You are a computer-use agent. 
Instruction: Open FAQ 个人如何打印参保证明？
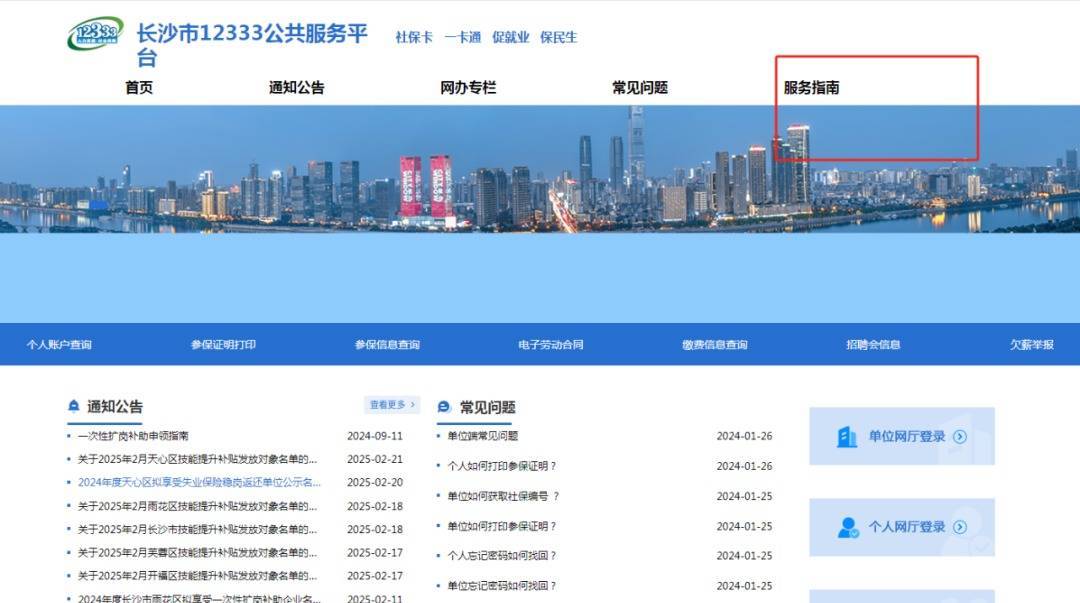tap(501, 466)
